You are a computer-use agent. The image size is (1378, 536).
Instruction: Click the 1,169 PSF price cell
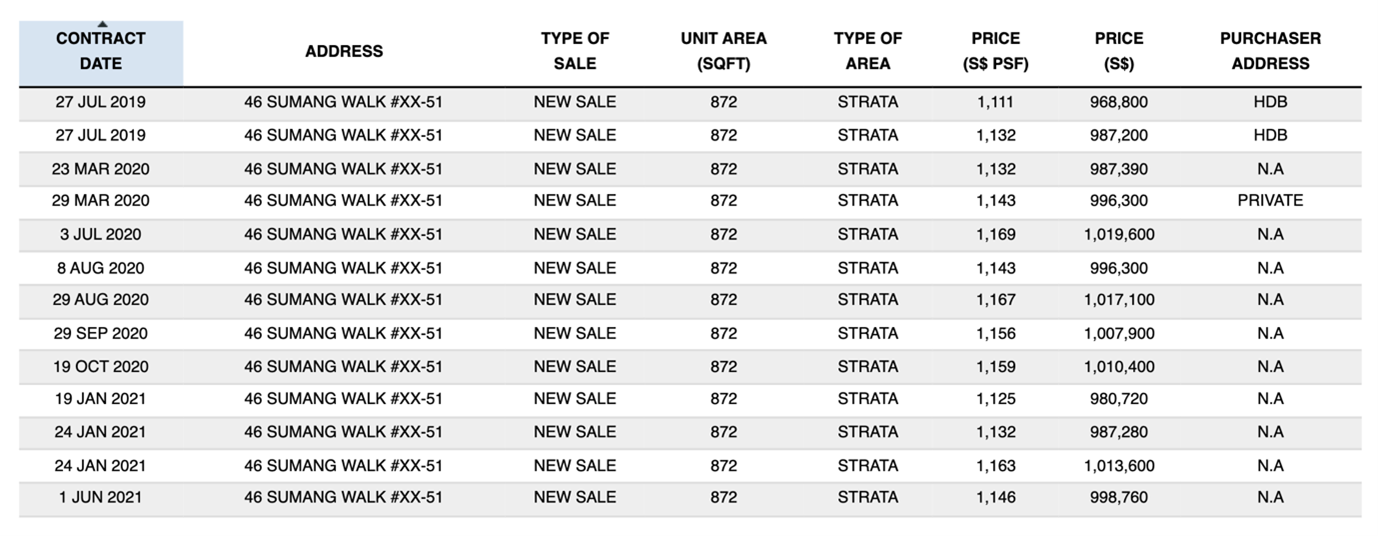coord(996,234)
